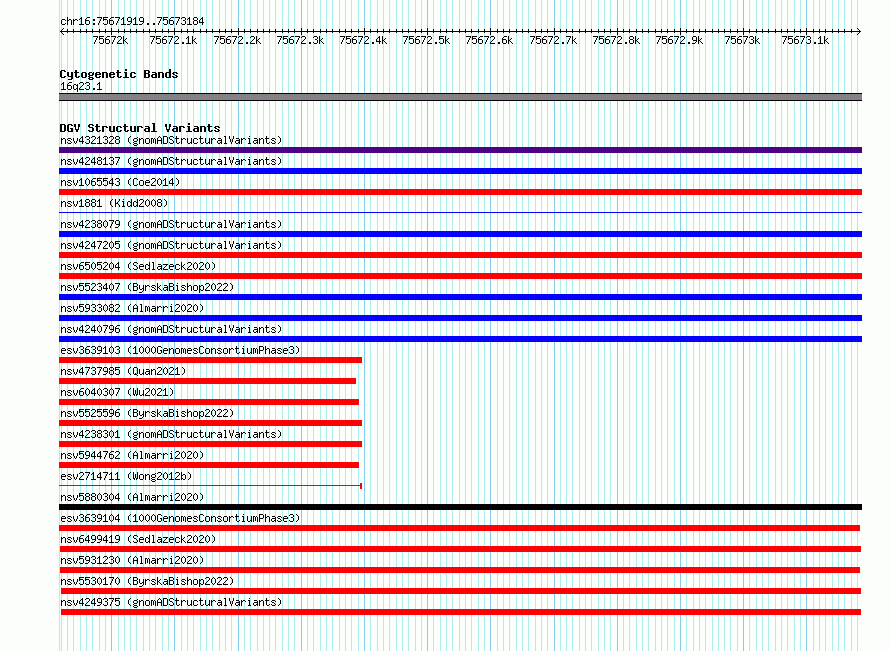890x651 pixels.
Task: Select nsv5944762 (Almarri2020) label
Action: 132,455
